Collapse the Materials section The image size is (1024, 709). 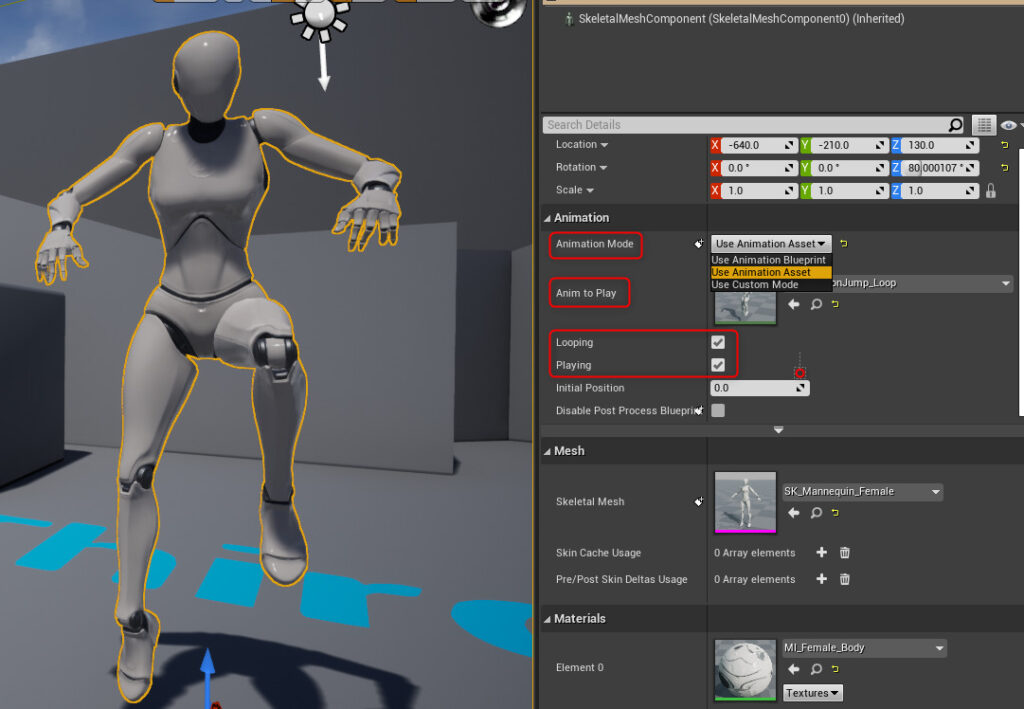tap(547, 619)
